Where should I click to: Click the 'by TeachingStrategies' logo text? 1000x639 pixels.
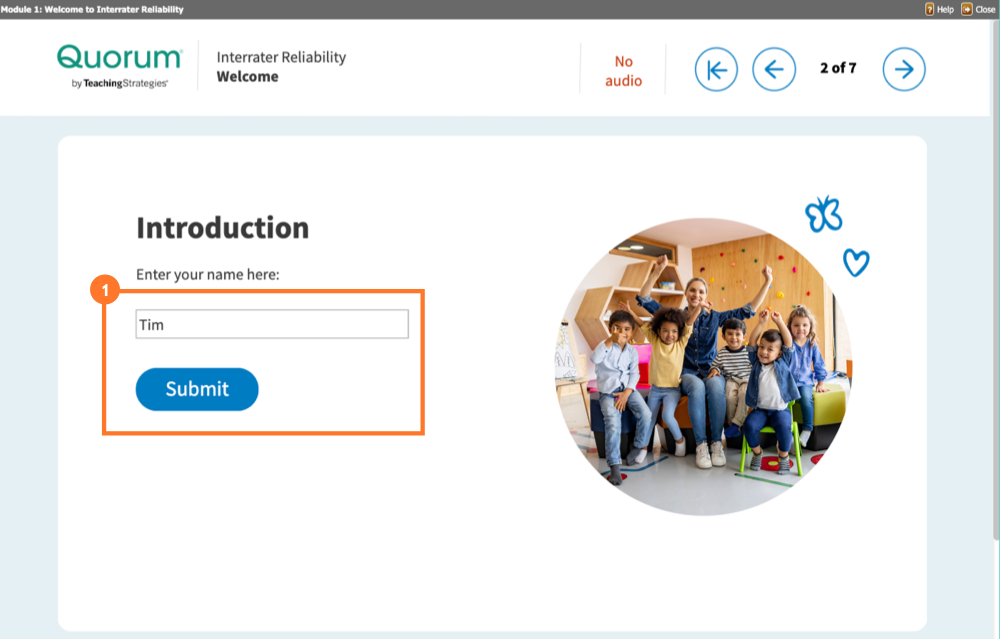tap(119, 85)
